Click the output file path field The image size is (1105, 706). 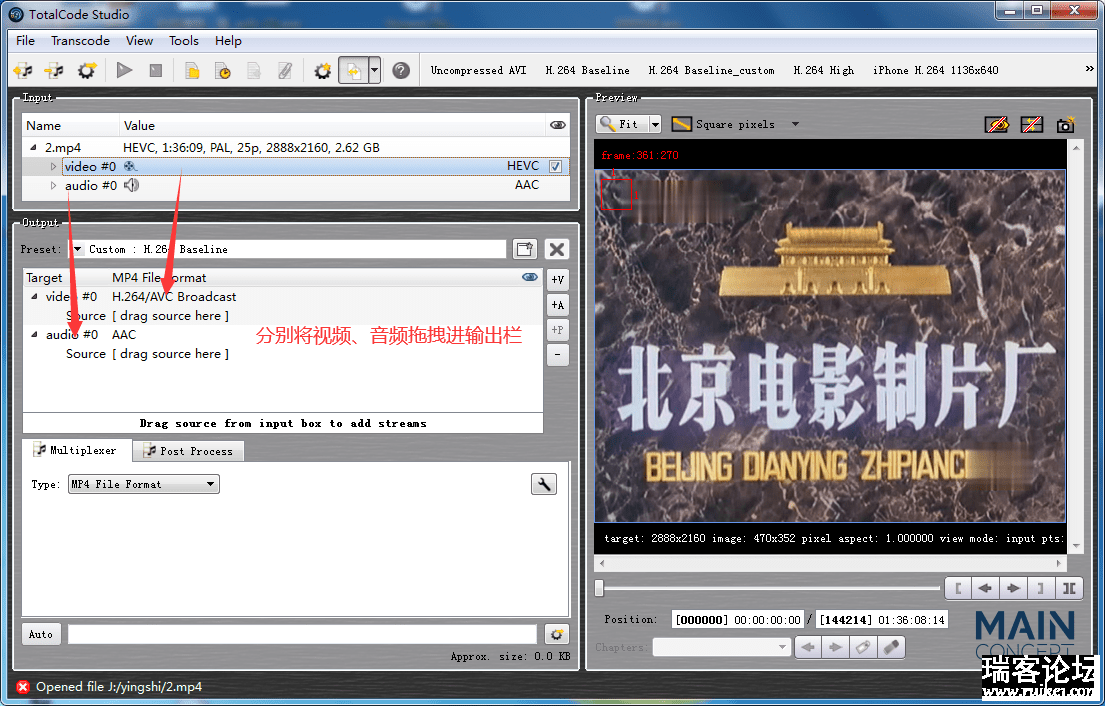(302, 634)
